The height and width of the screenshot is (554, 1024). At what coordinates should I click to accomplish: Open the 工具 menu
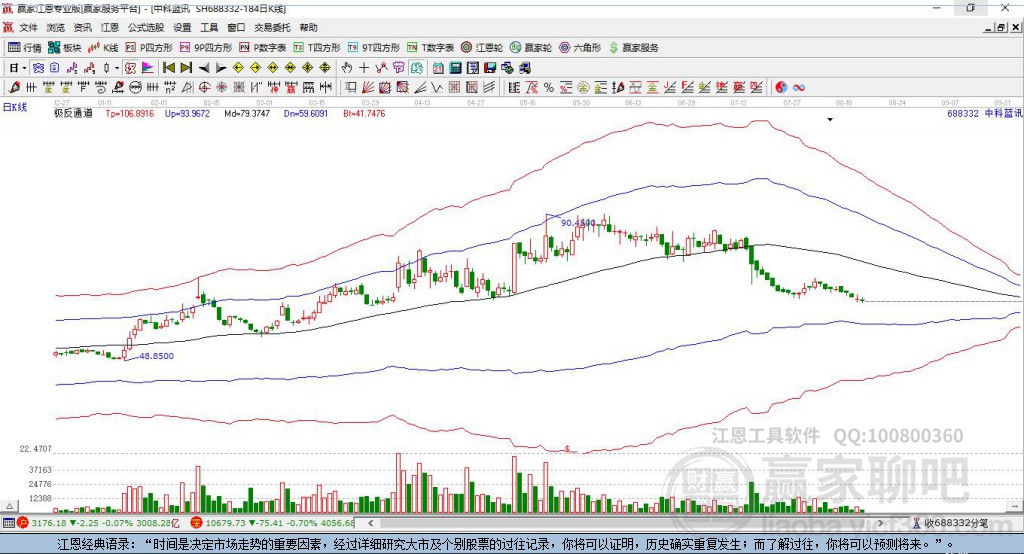click(x=209, y=27)
